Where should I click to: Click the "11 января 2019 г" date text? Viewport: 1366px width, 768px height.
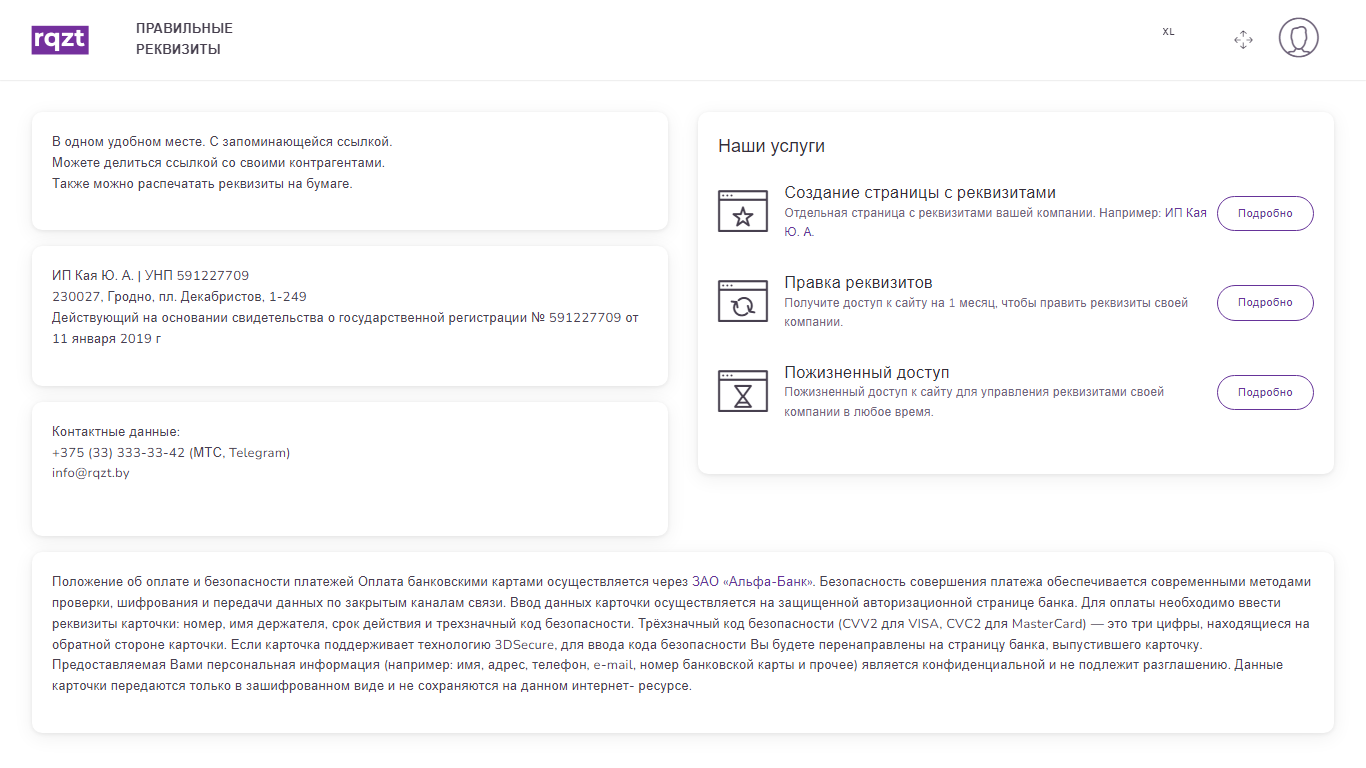tap(106, 338)
